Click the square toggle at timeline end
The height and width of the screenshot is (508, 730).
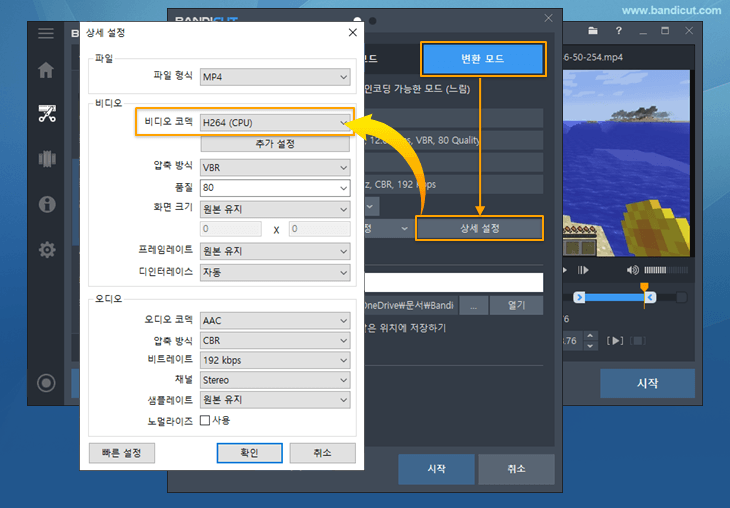[x=682, y=297]
